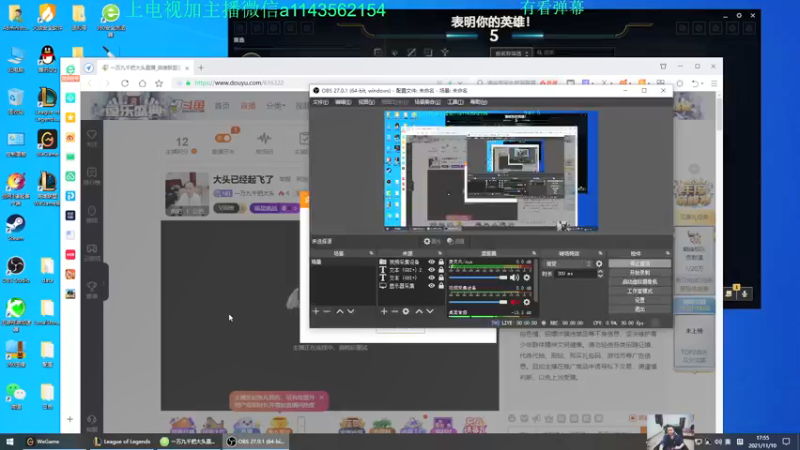The width and height of the screenshot is (800, 450).
Task: Open a new browser tab
Action: pyautogui.click(x=201, y=68)
